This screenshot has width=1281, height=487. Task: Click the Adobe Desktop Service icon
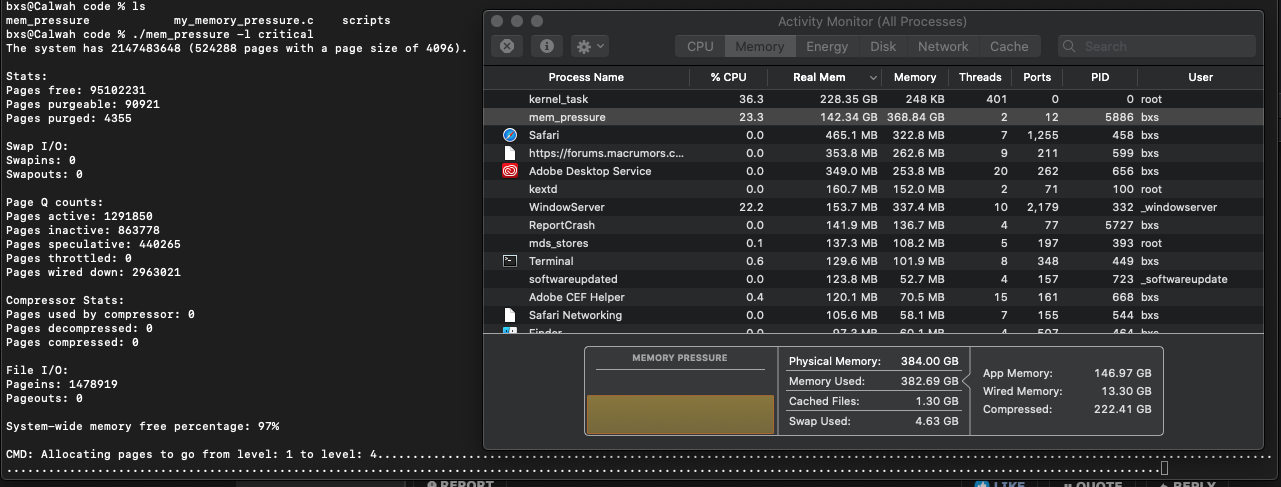click(x=510, y=171)
